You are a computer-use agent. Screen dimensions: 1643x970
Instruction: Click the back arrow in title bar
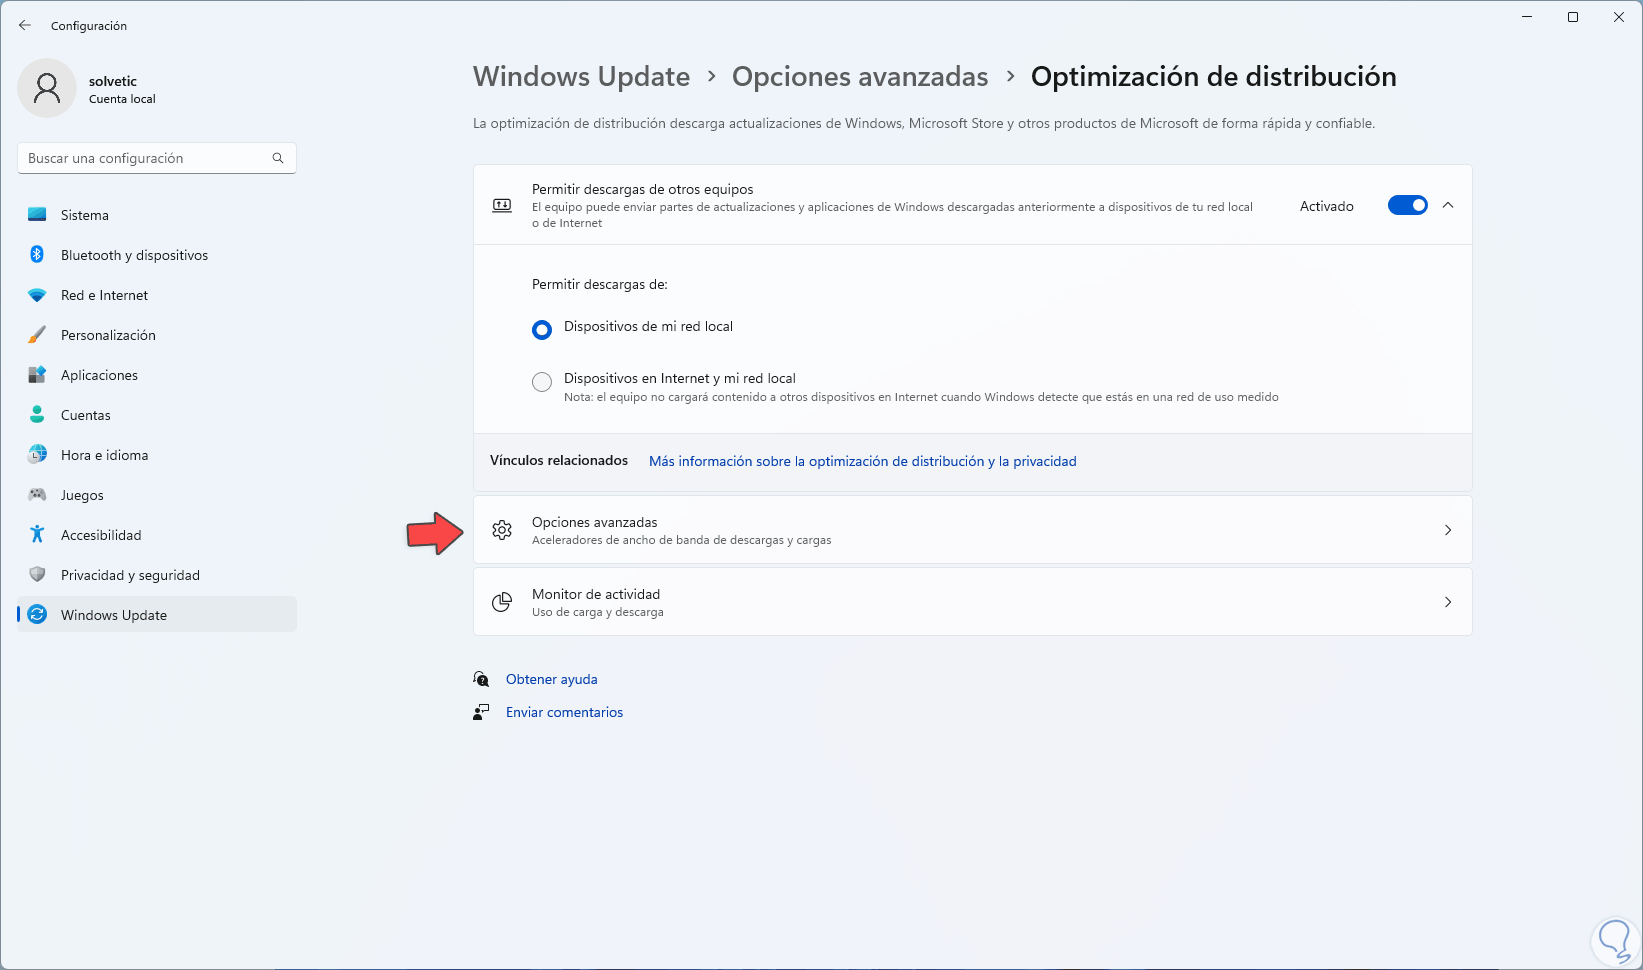pos(25,25)
